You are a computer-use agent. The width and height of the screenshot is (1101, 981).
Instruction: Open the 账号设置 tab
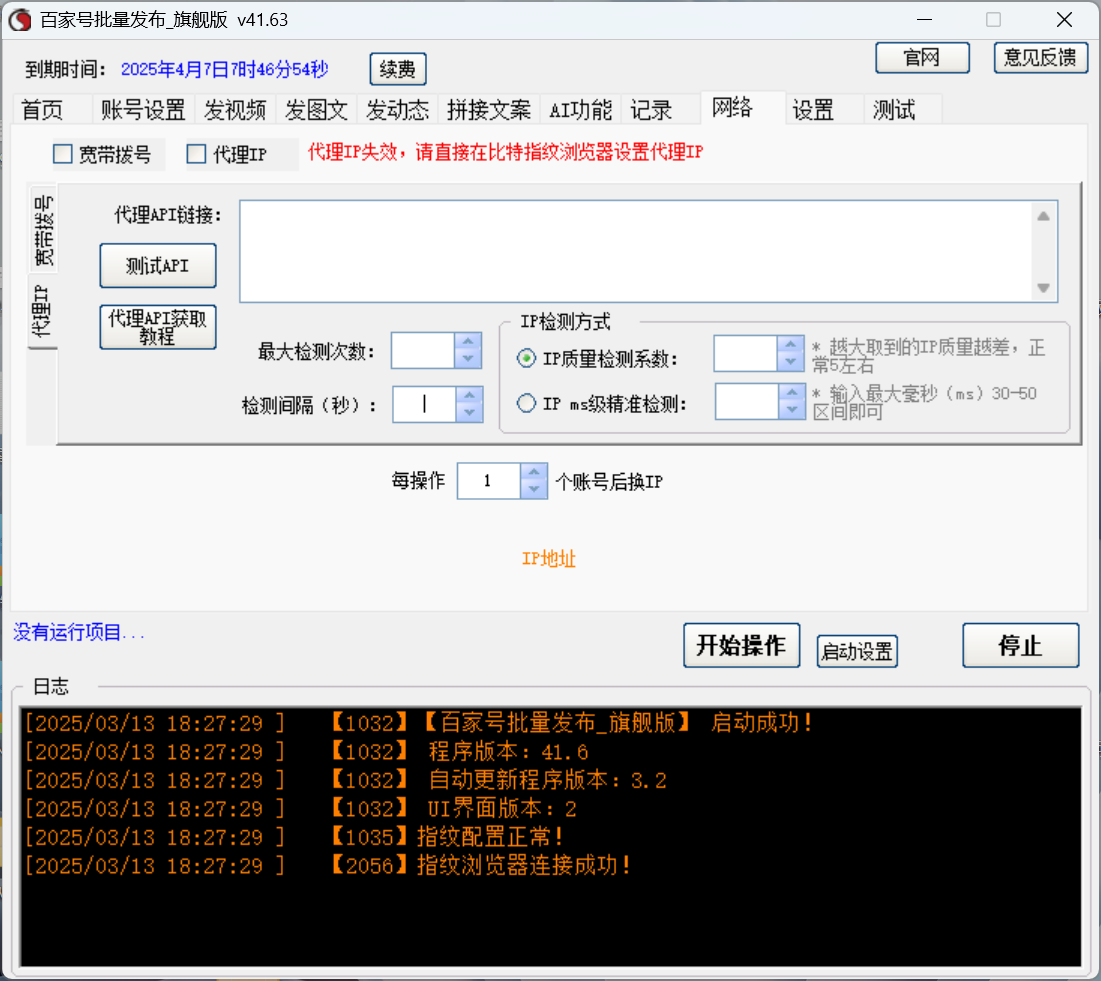coord(143,110)
